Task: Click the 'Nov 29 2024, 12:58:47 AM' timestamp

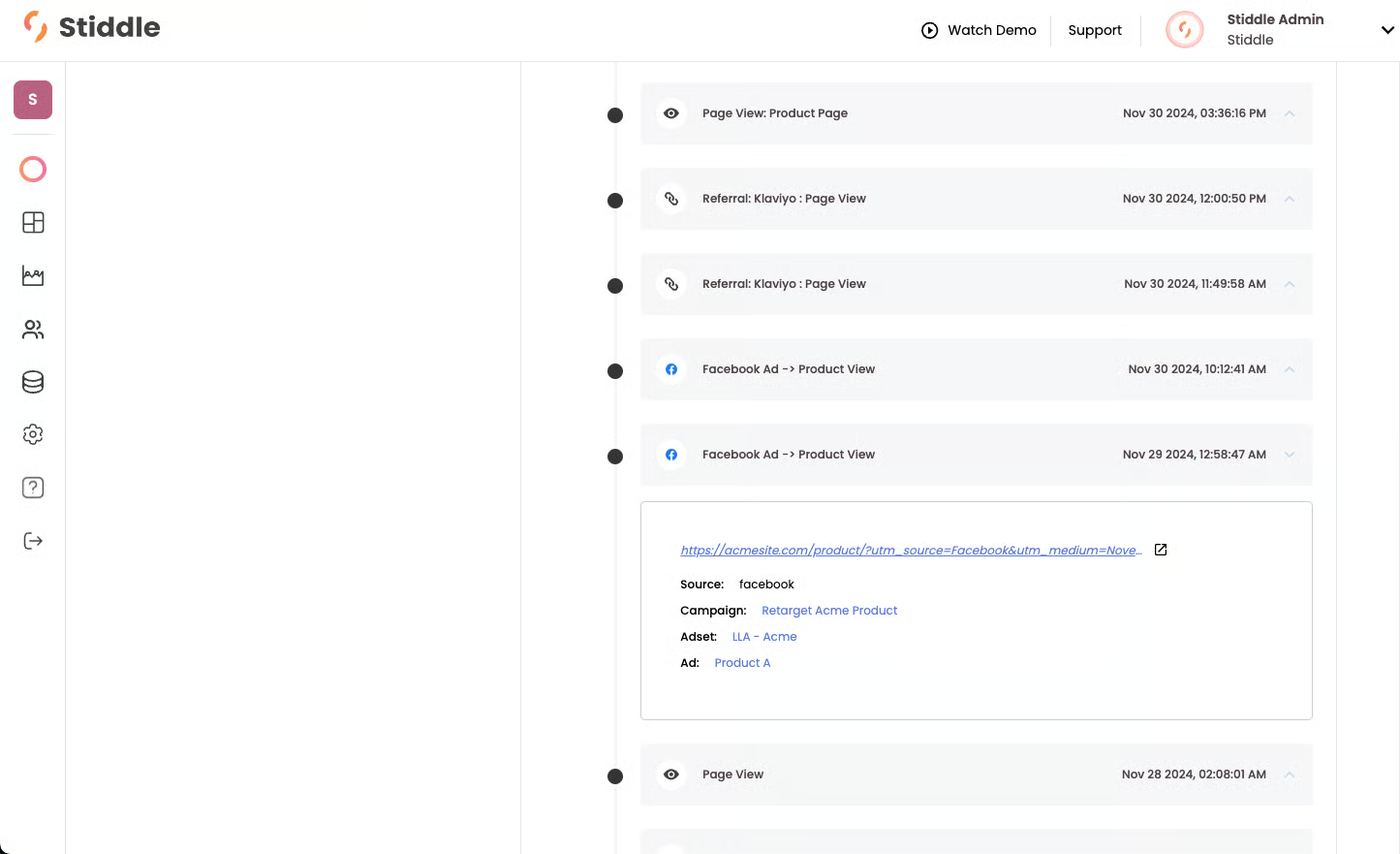Action: 1194,455
